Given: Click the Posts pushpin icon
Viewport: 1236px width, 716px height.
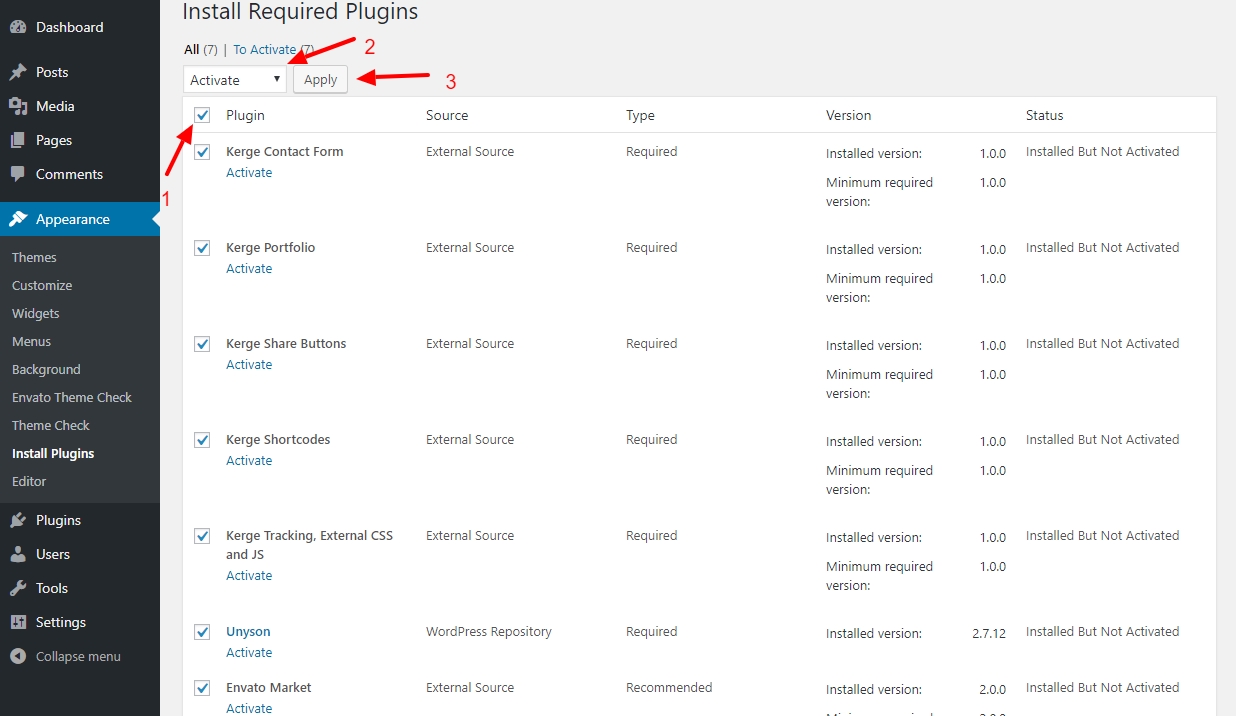Looking at the screenshot, I should click(18, 72).
